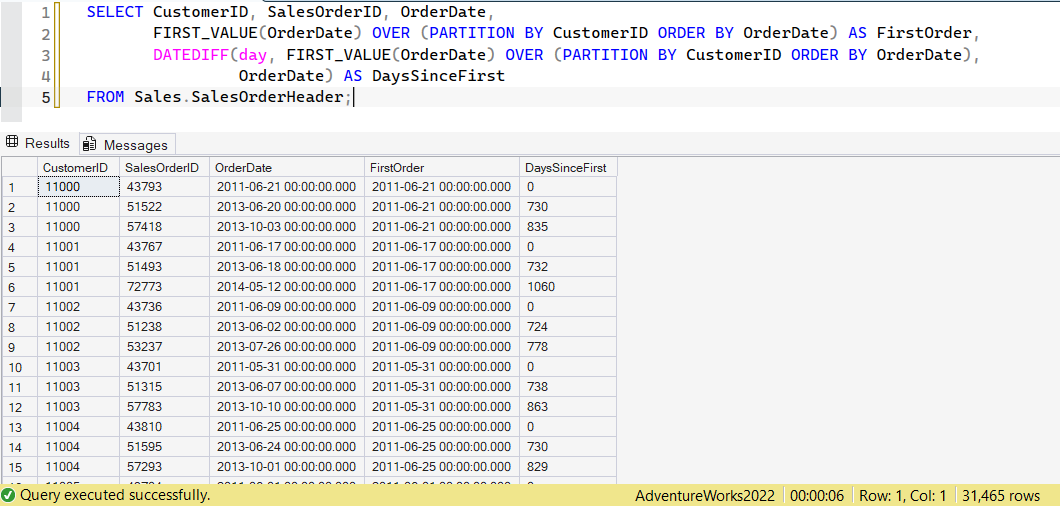Click CustomerID cell in row 1
1060x506 pixels.
pos(78,187)
